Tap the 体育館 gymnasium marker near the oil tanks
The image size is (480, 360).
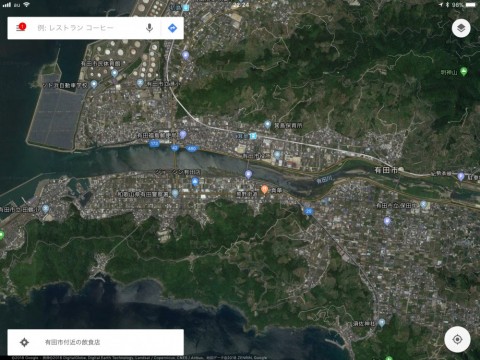[114, 73]
